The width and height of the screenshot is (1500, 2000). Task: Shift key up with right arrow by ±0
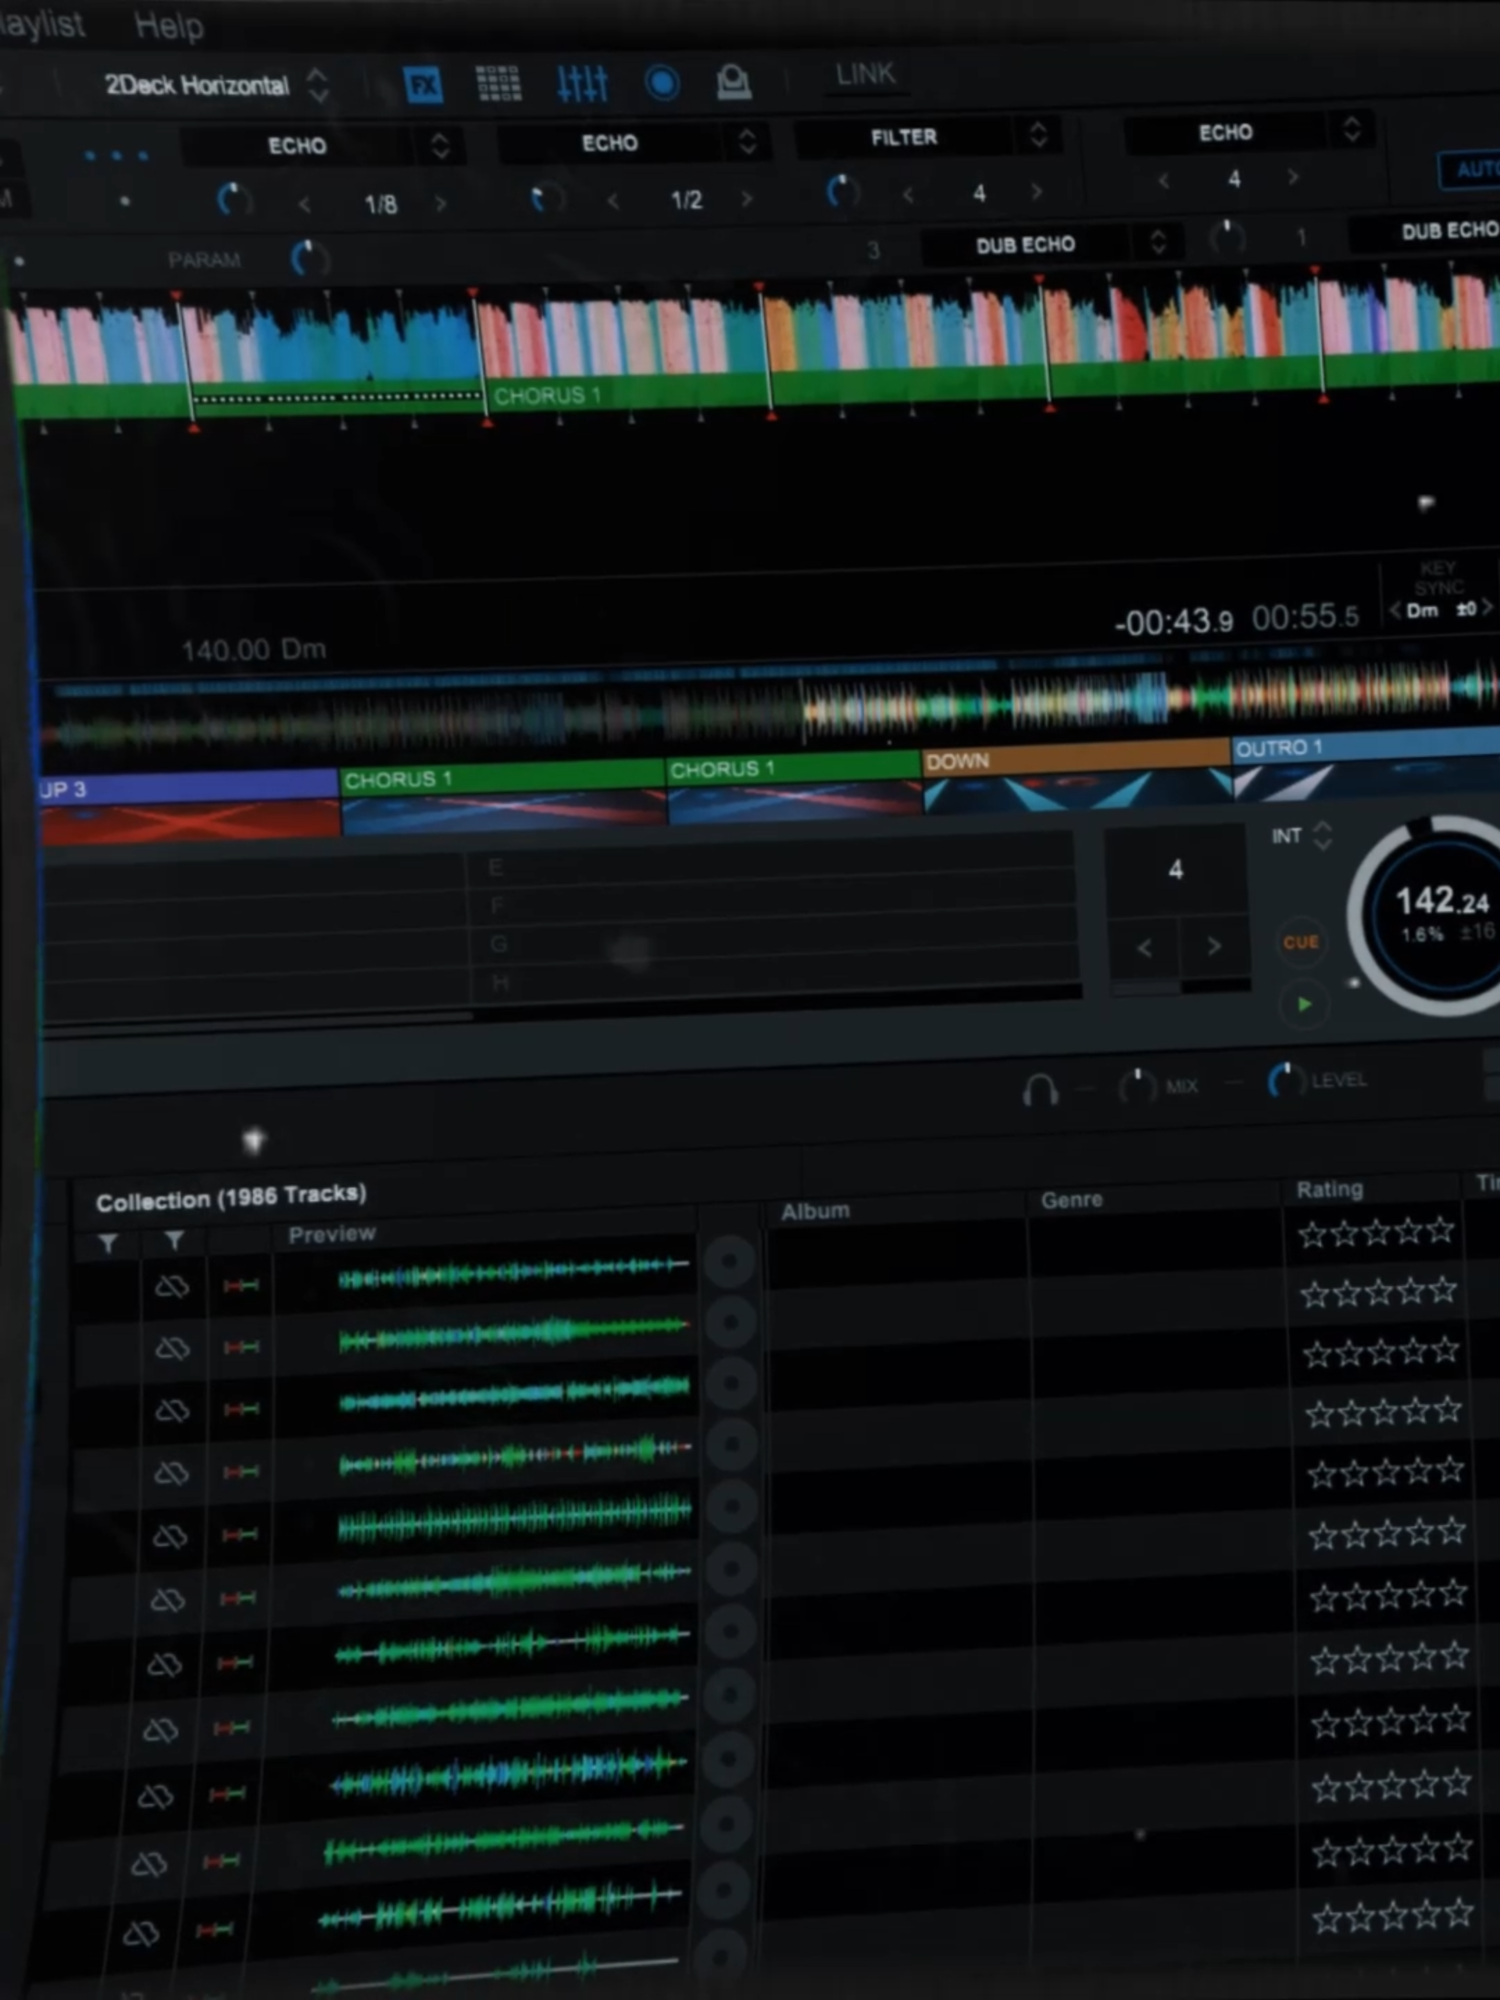point(1487,608)
